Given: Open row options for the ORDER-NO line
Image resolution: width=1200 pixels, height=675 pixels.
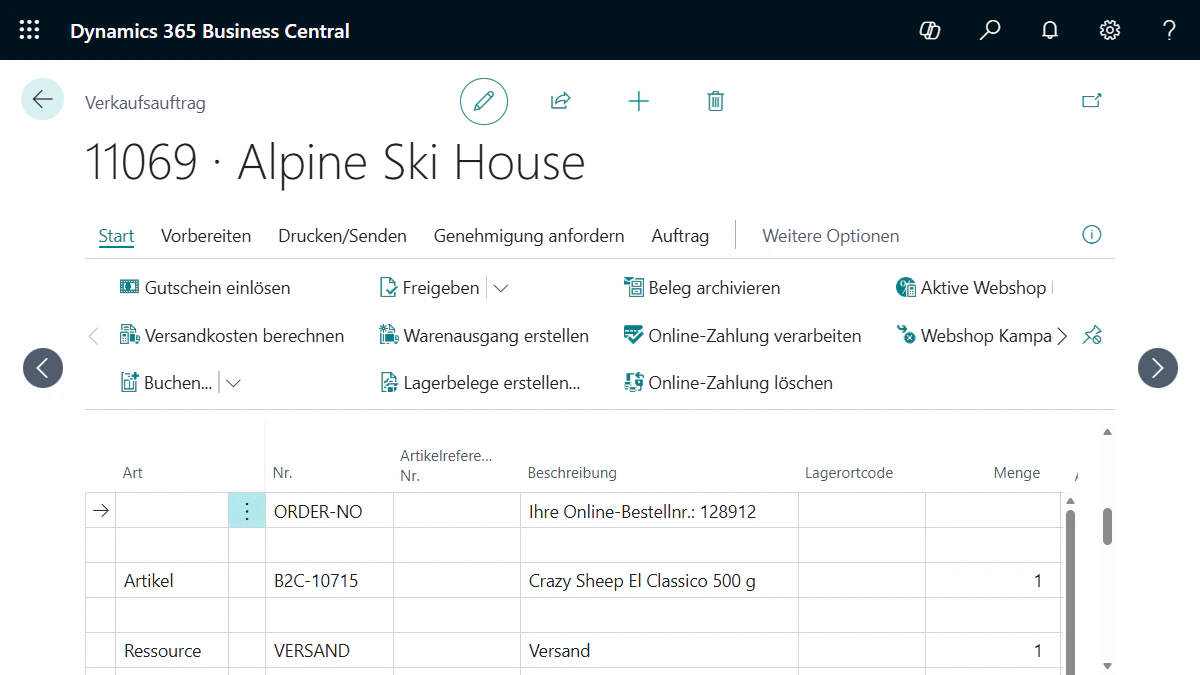Looking at the screenshot, I should (247, 511).
